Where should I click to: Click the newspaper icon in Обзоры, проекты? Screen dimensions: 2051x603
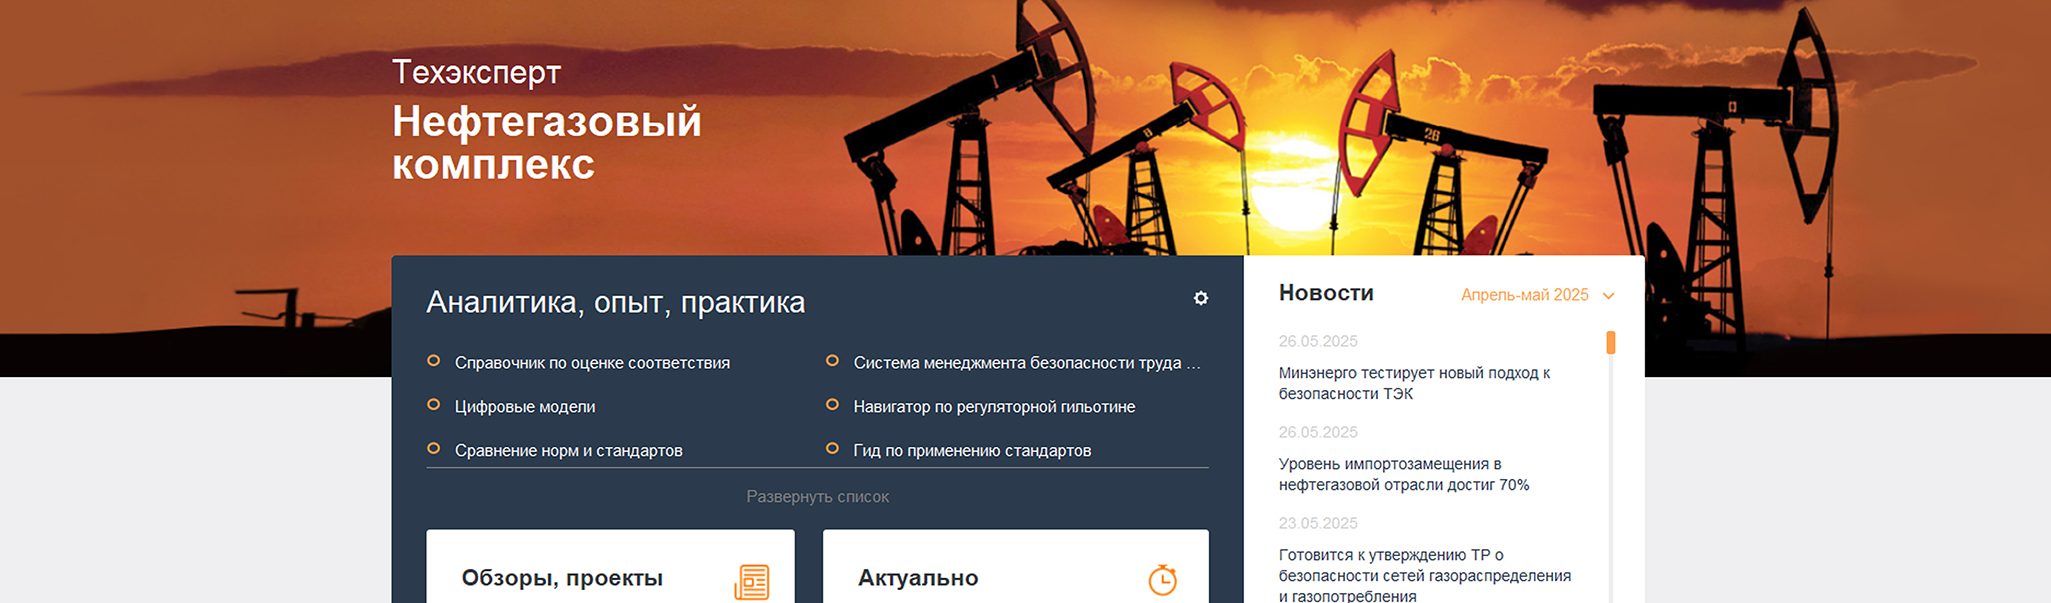pos(752,581)
